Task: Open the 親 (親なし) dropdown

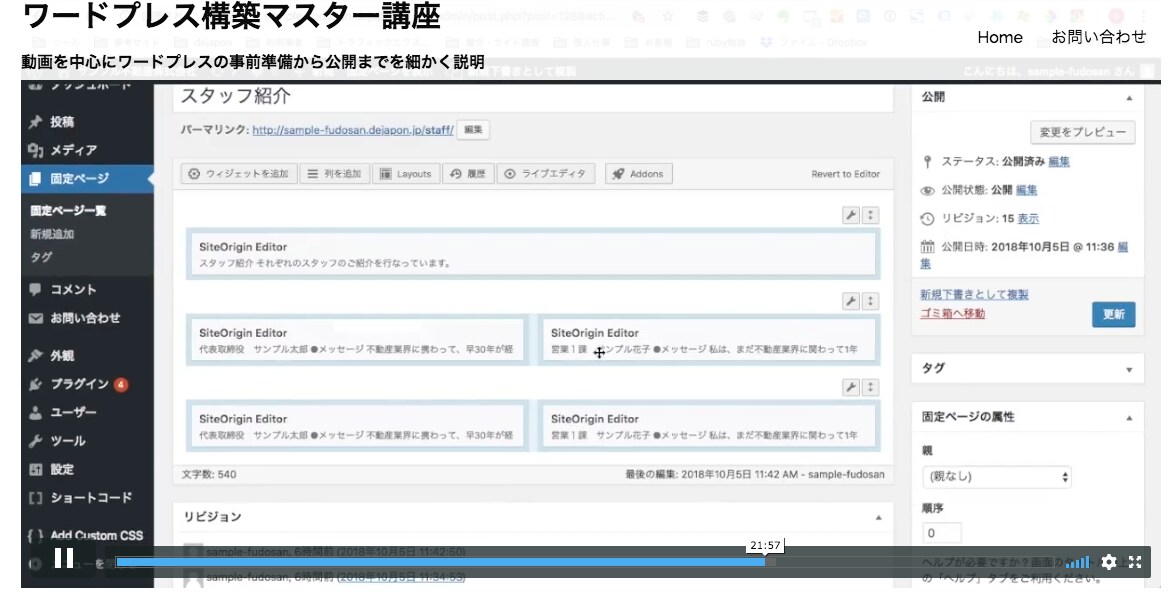Action: [x=996, y=477]
